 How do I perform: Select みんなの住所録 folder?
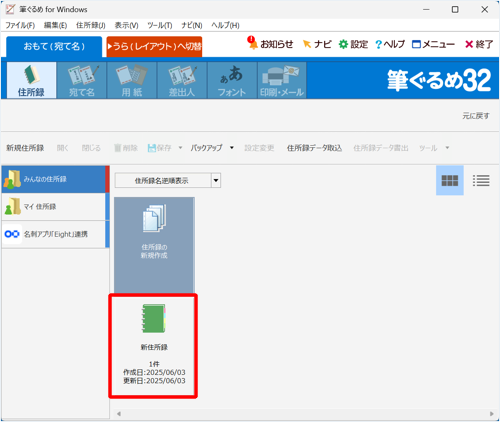[x=54, y=179]
